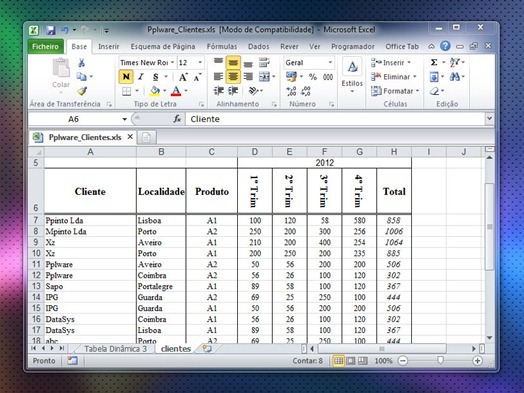Click the find binoculars icon
Screen dimensions: 524x393
[x=454, y=77]
